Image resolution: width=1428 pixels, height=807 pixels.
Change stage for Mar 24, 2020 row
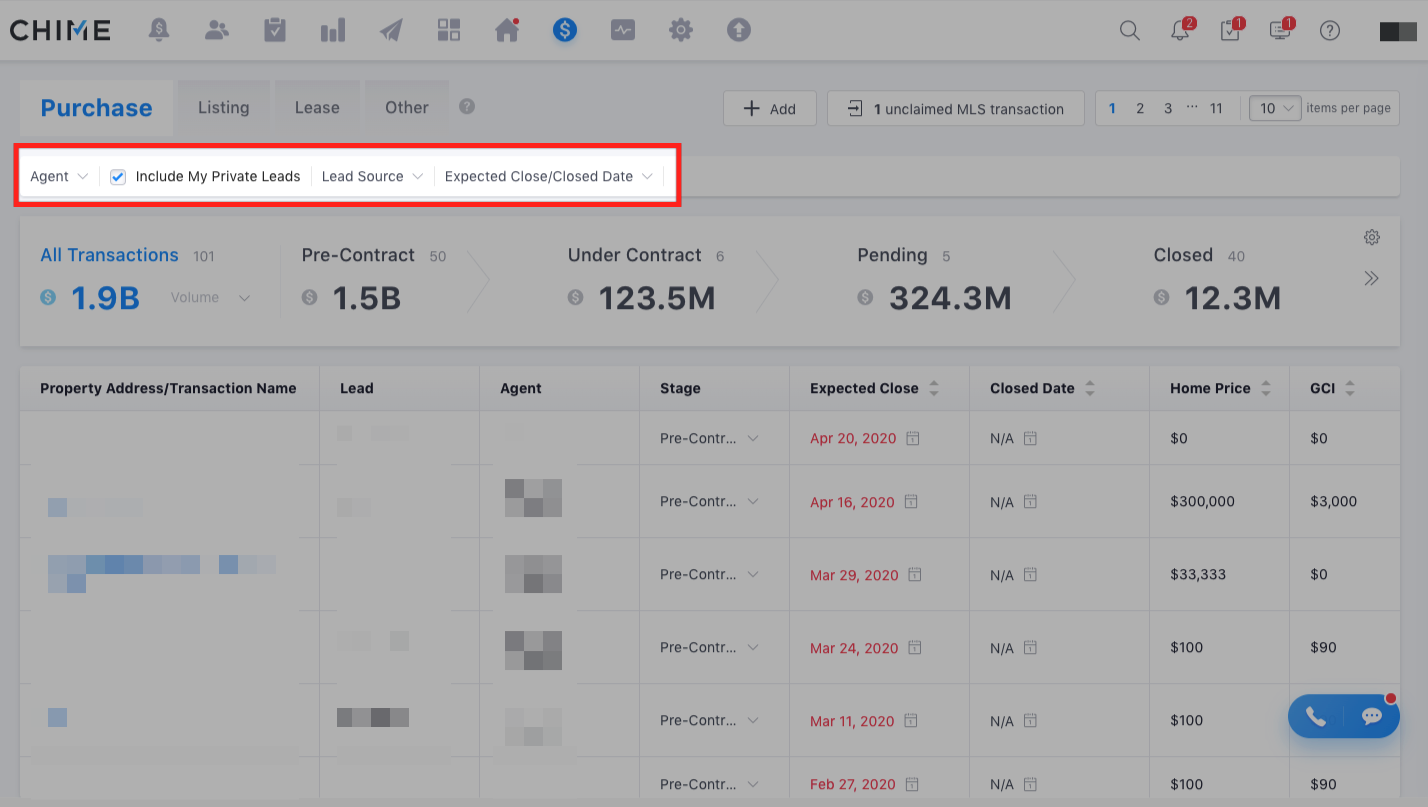[x=709, y=648]
